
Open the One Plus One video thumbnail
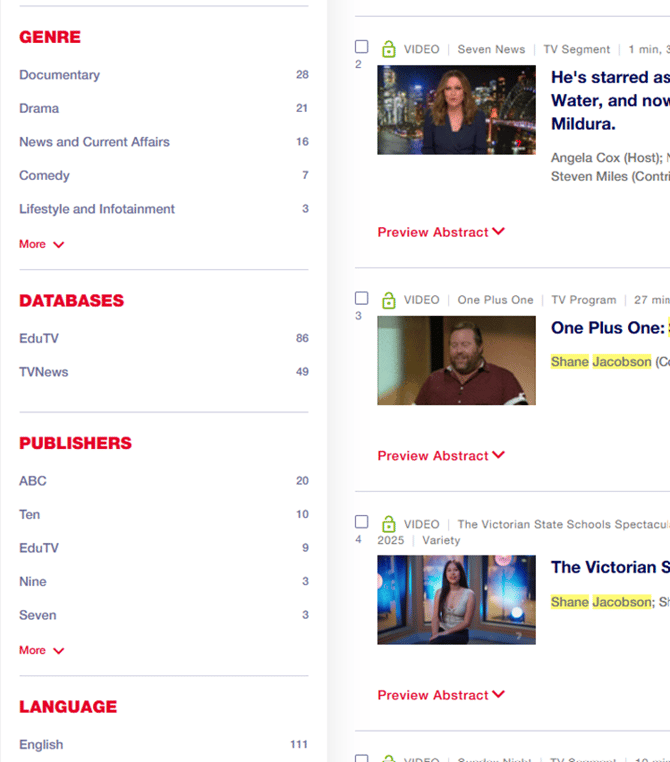pyautogui.click(x=456, y=360)
